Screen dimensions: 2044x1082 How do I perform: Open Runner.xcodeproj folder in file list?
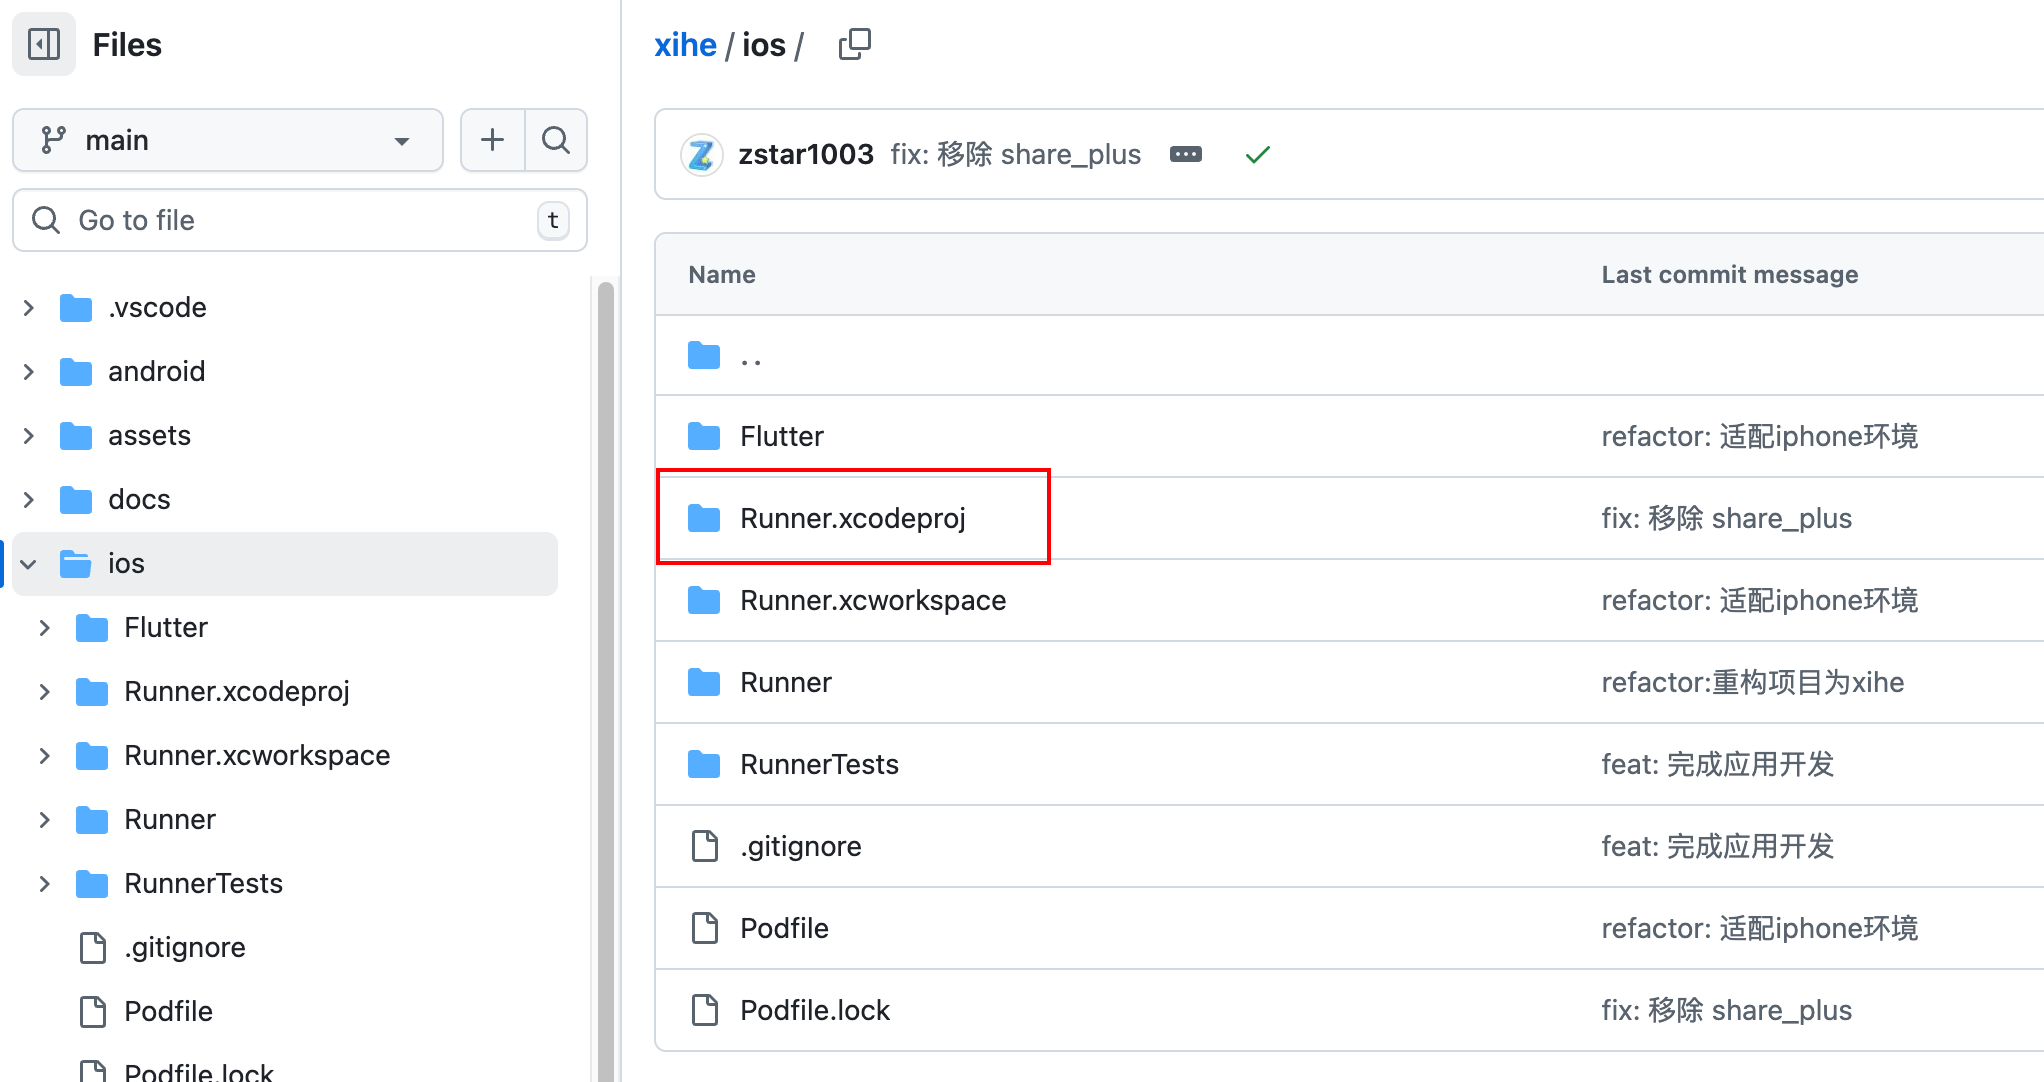click(x=852, y=518)
